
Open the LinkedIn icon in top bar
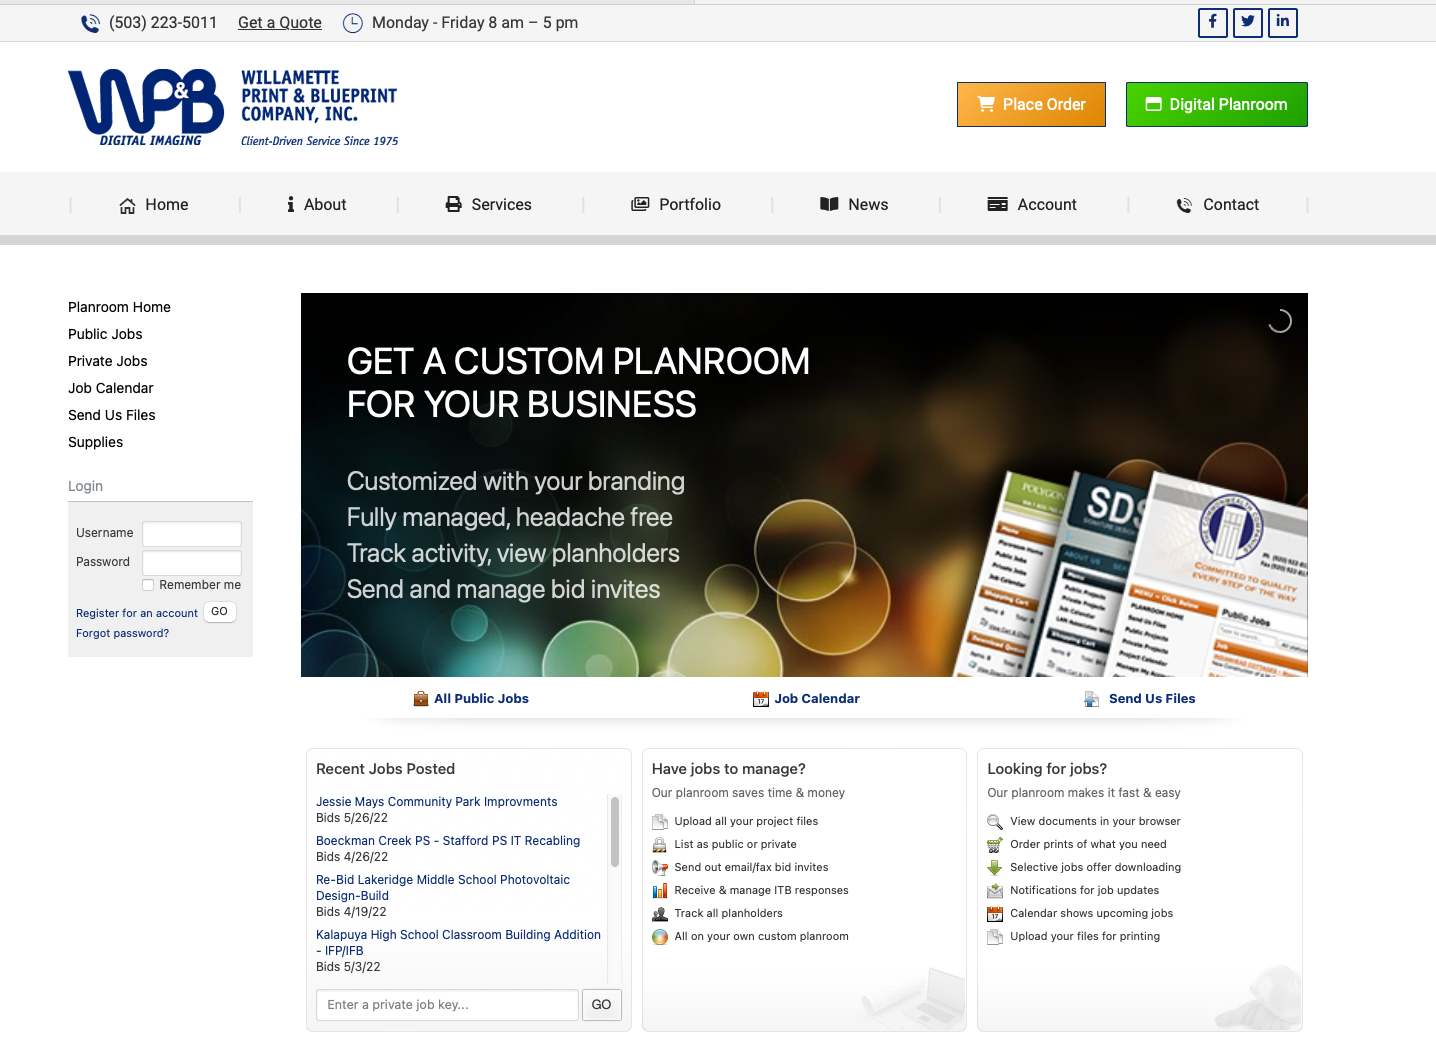click(1282, 22)
